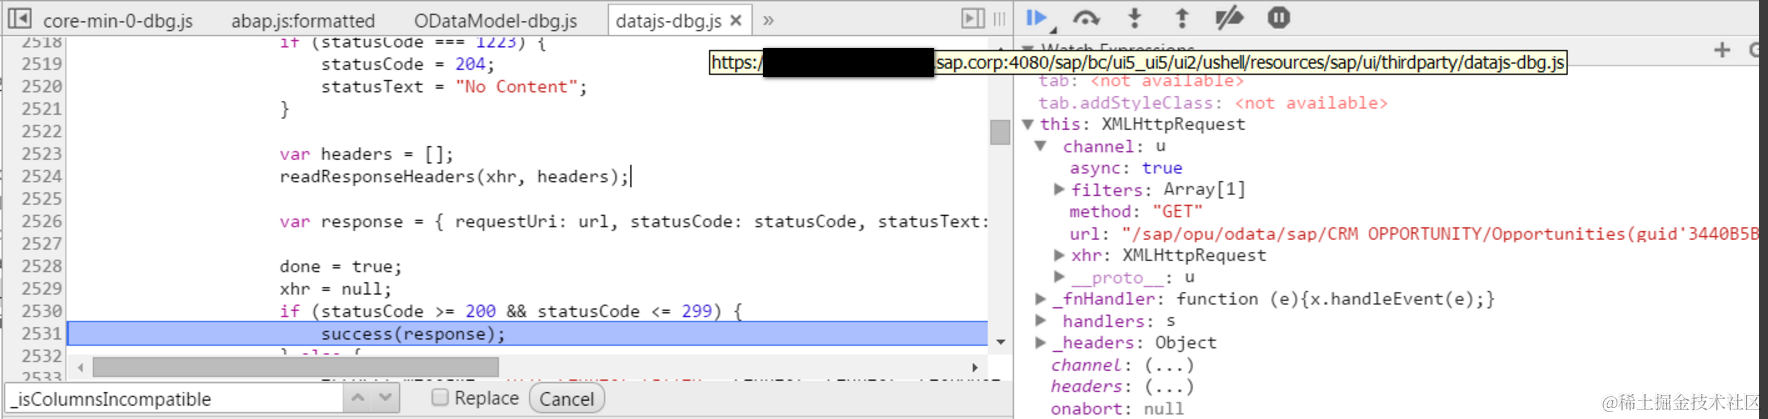Resume script execution
The height and width of the screenshot is (419, 1768).
pos(1036,17)
